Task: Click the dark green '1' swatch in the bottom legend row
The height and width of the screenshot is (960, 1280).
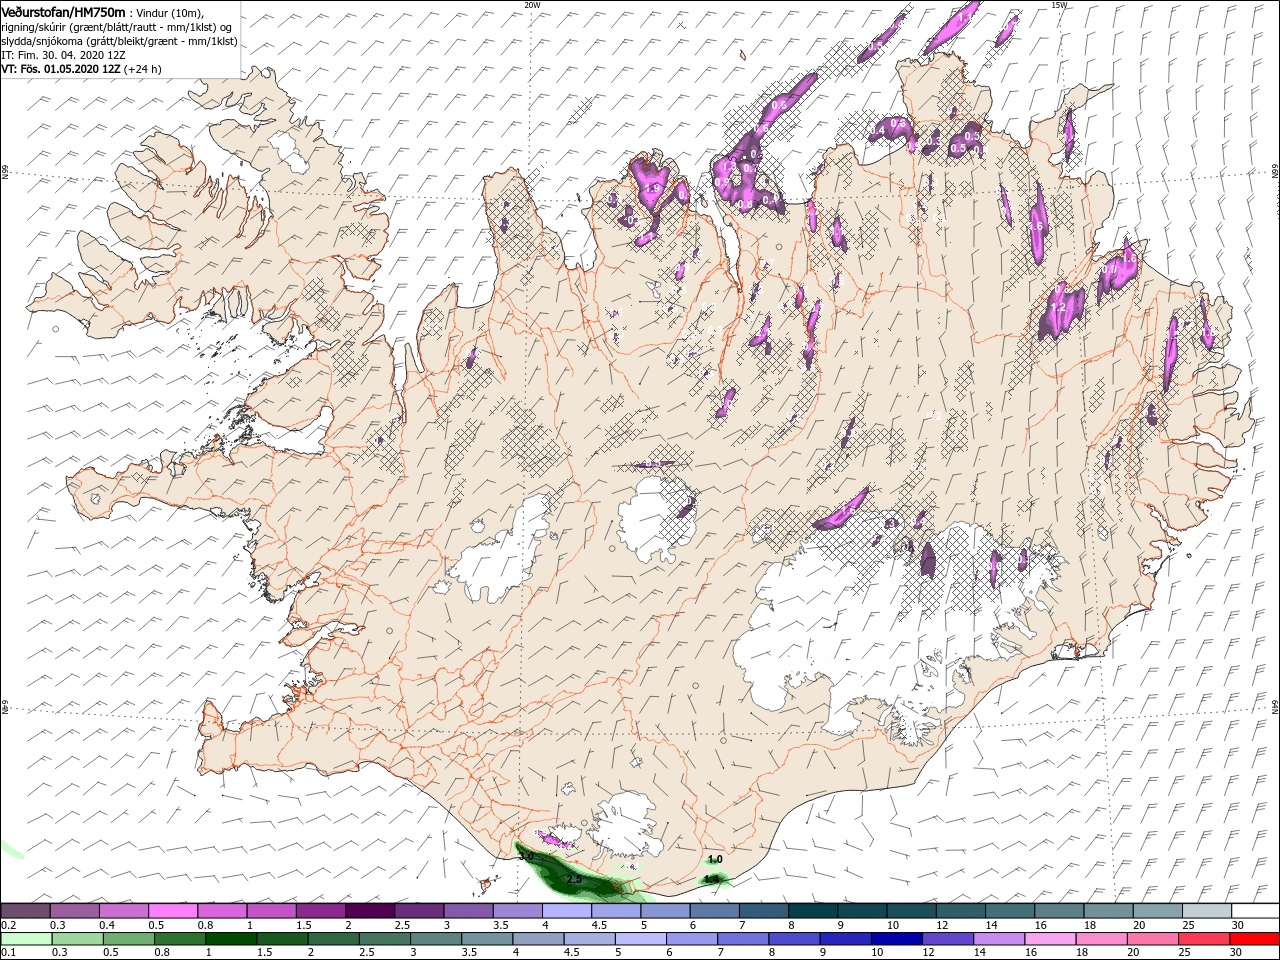Action: point(230,939)
